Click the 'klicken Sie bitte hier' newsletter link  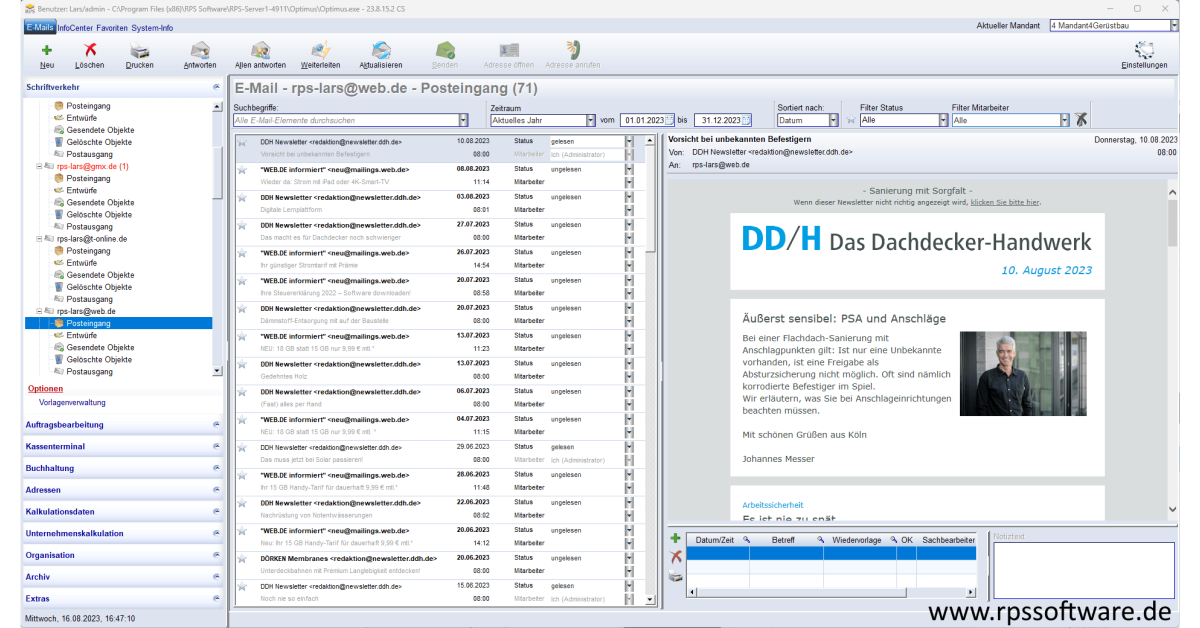click(x=1004, y=202)
